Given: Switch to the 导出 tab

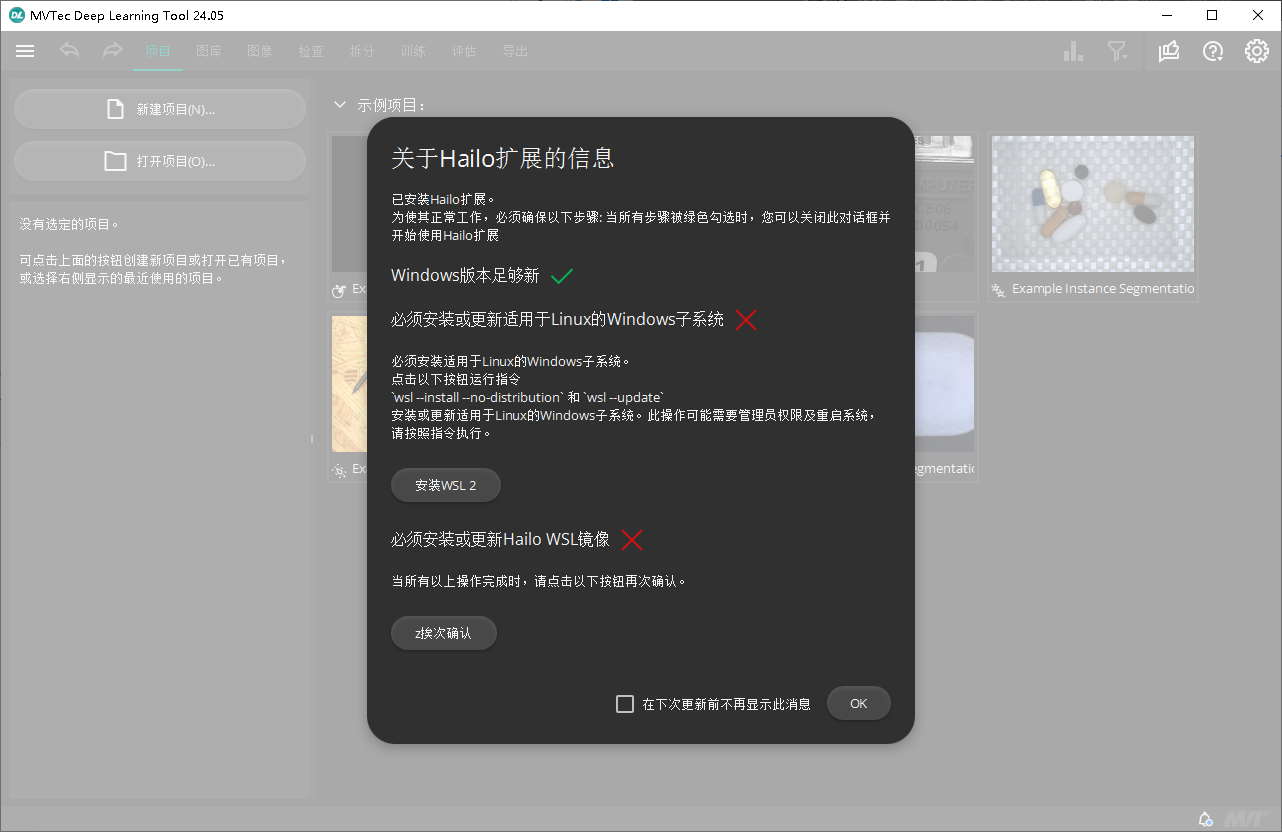Looking at the screenshot, I should tap(515, 51).
